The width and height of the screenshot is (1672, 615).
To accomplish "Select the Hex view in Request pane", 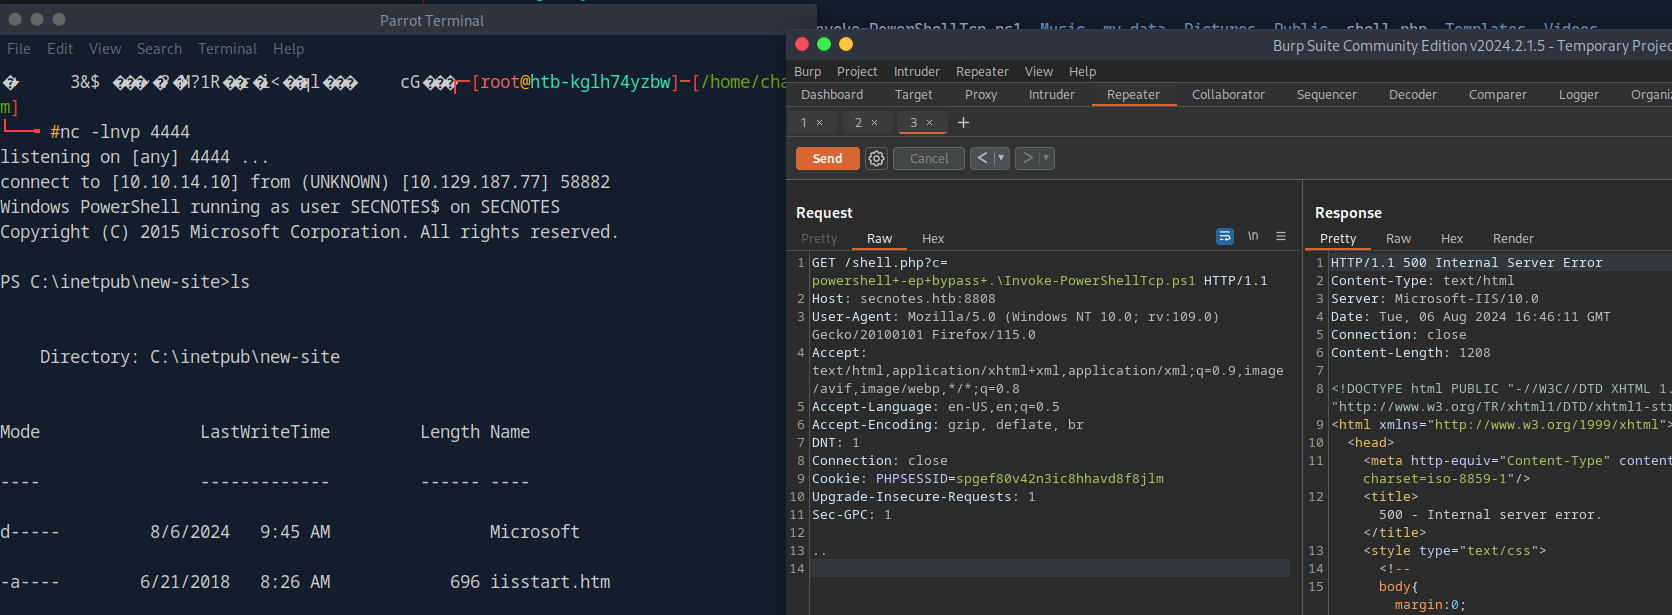I will [x=933, y=238].
